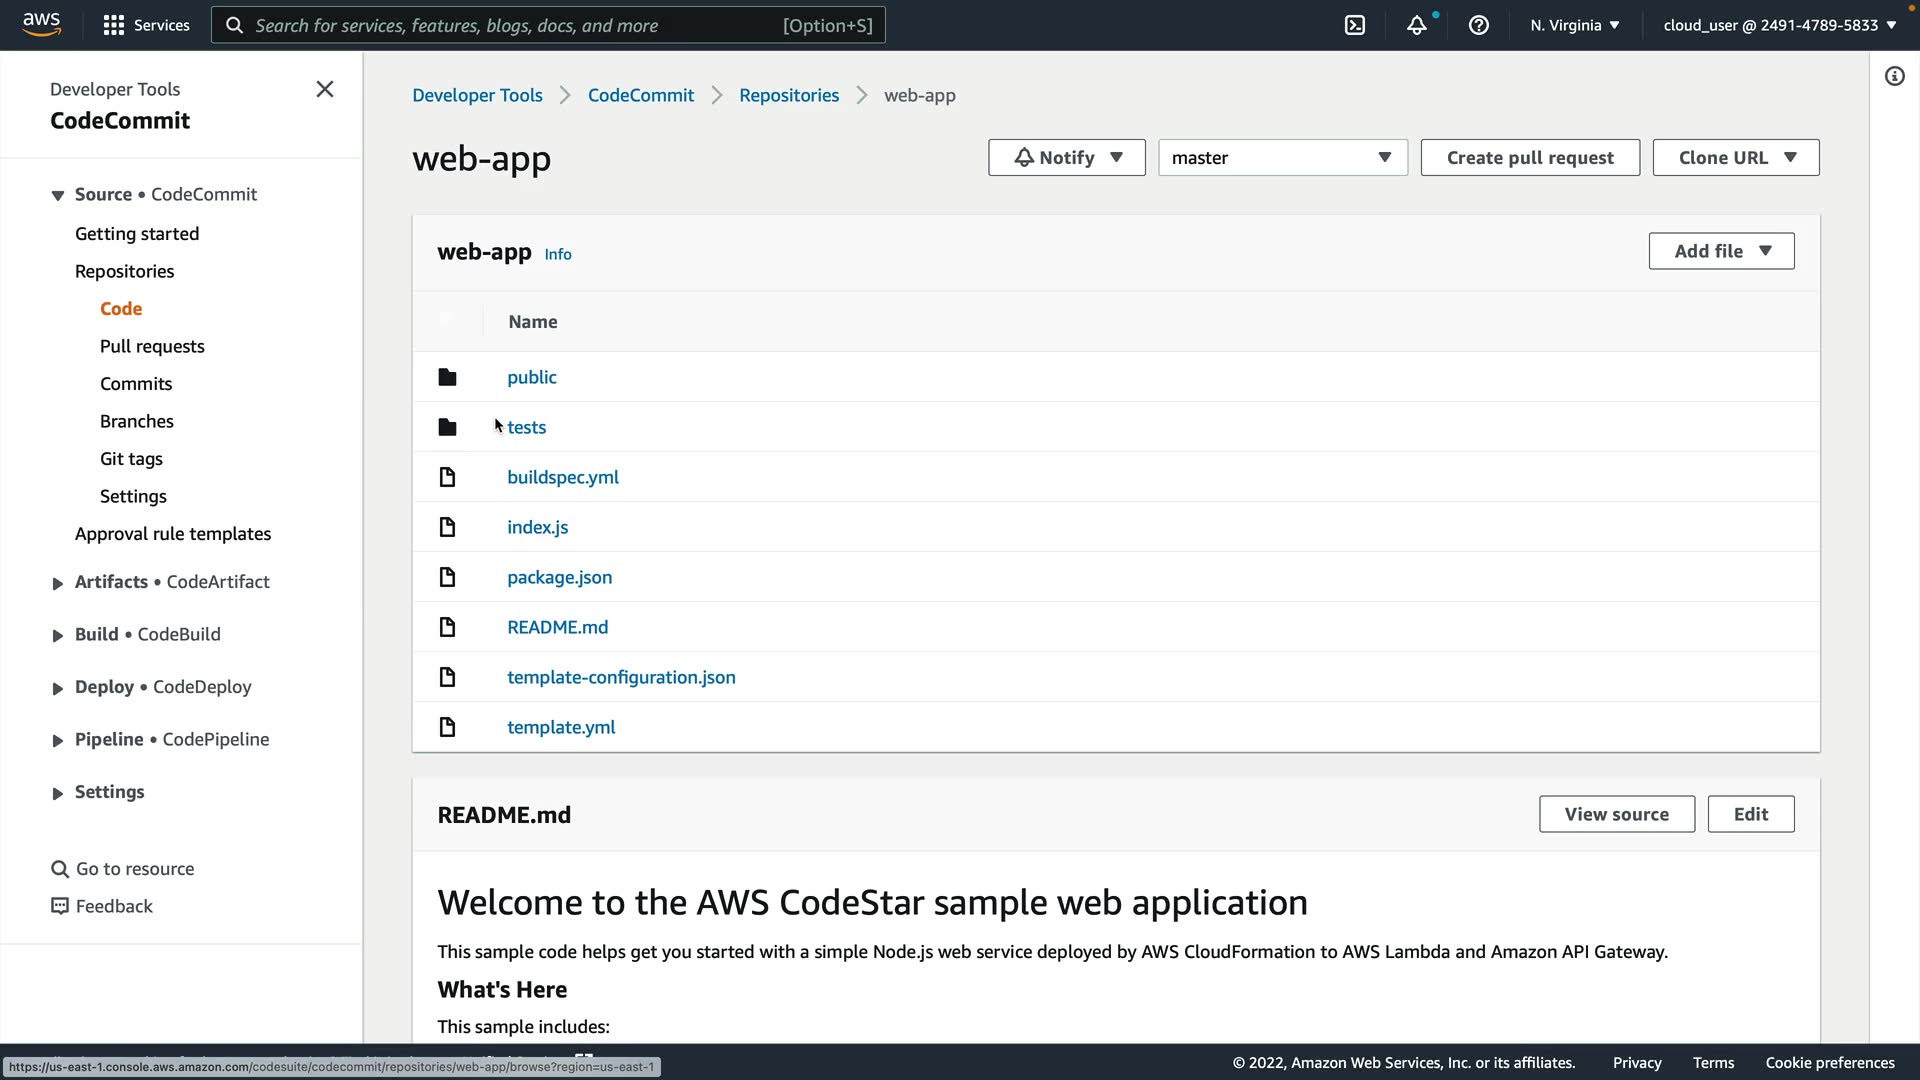Click the Create pull request button

click(x=1529, y=158)
